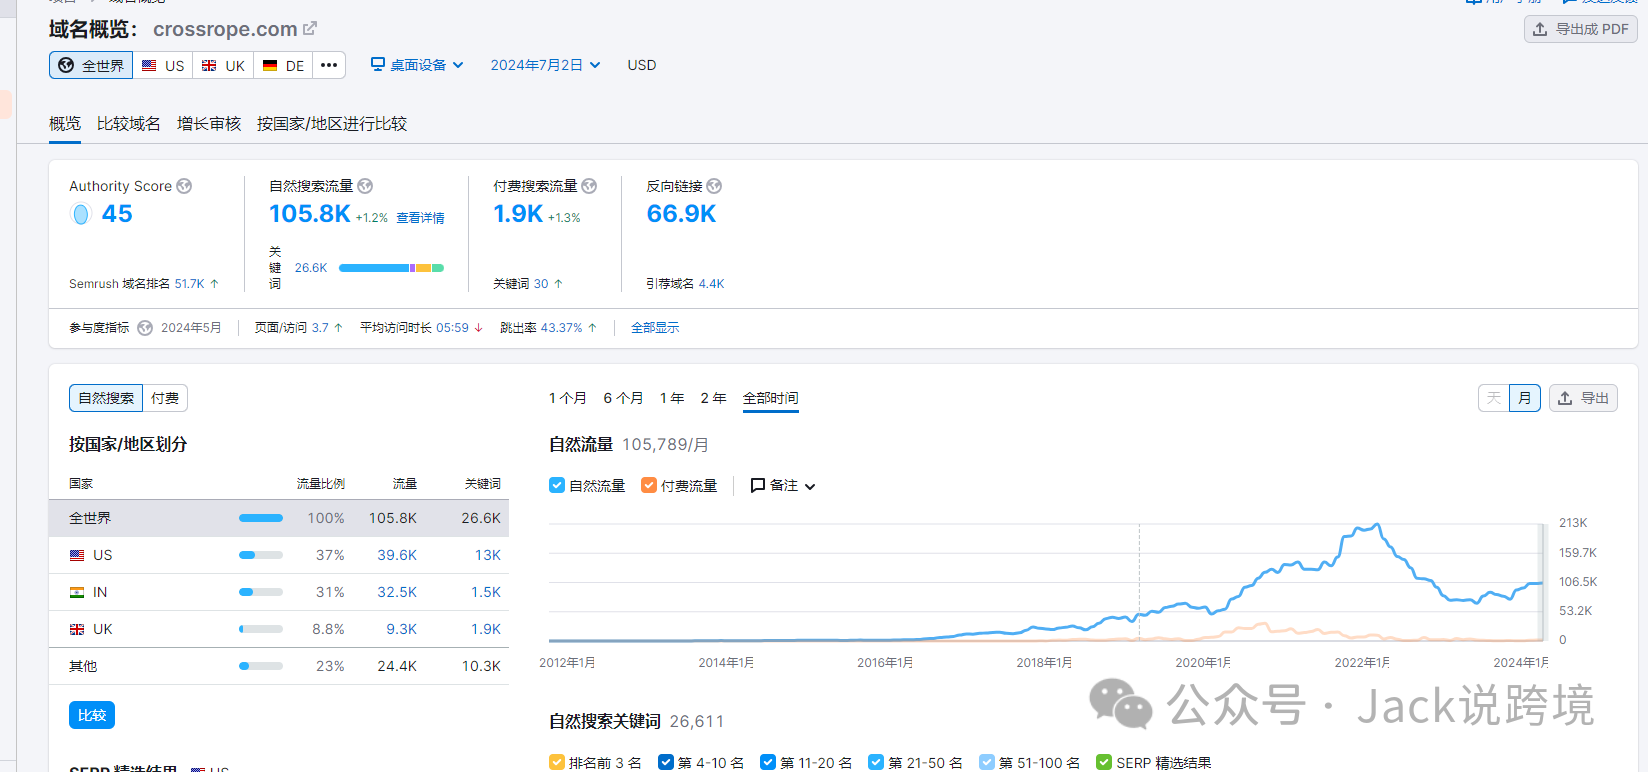Click the keyword distribution bar next to 26.6K
The width and height of the screenshot is (1648, 772).
[391, 268]
